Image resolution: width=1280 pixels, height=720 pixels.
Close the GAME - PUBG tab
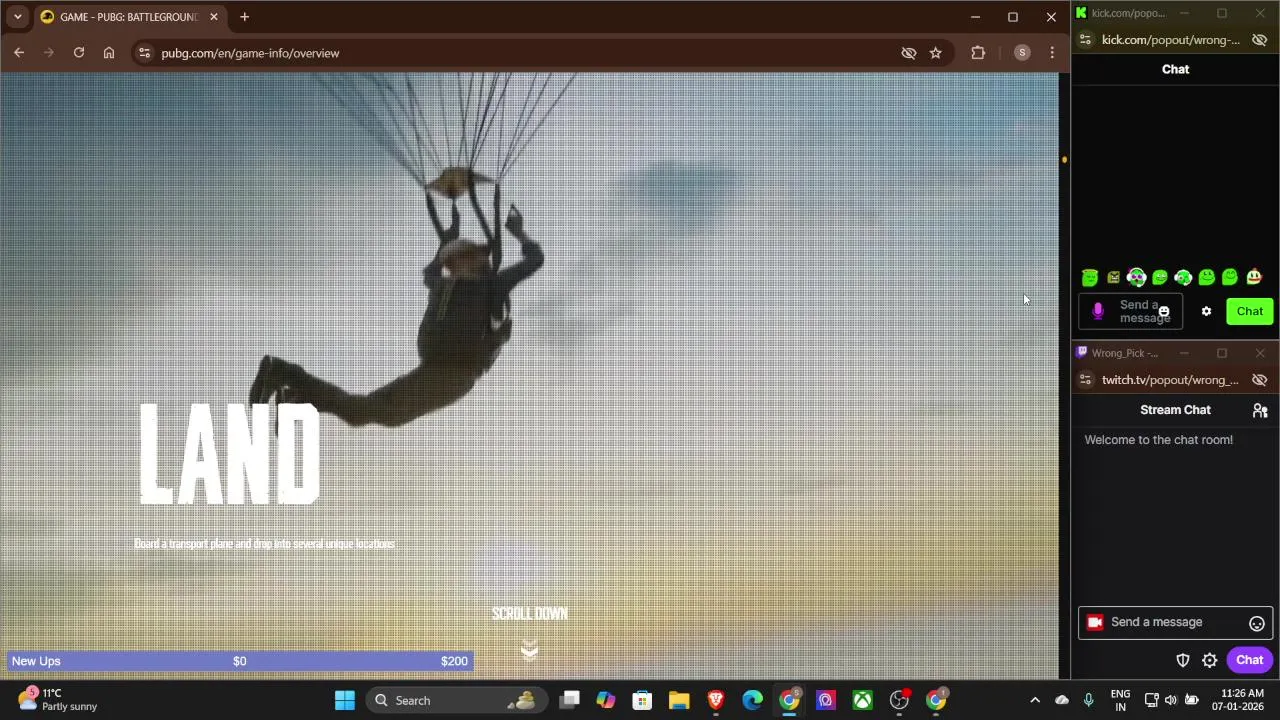click(213, 17)
